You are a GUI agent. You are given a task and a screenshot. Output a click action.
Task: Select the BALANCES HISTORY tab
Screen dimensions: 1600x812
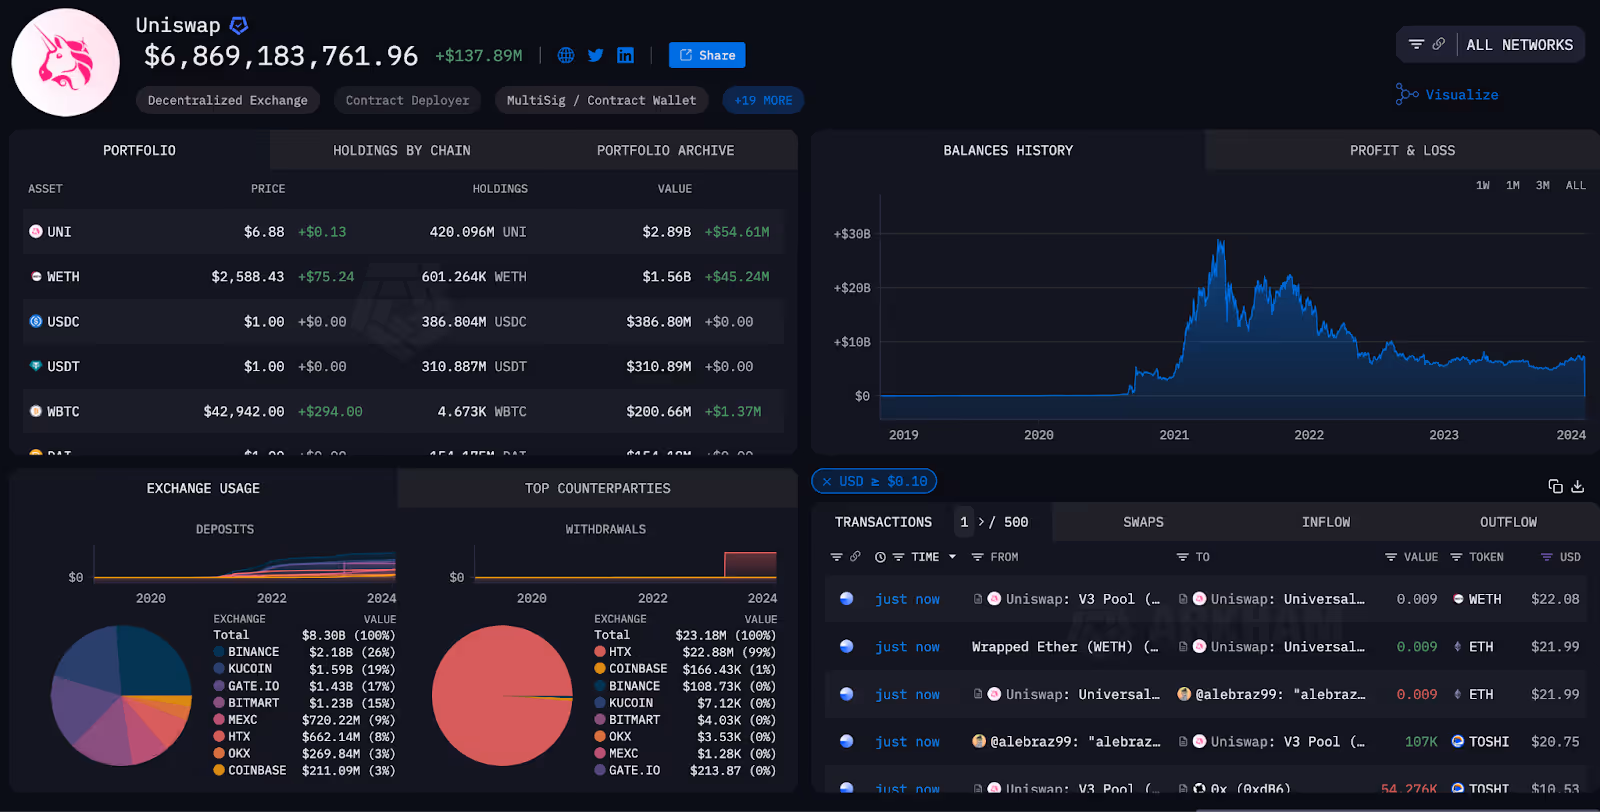[1008, 150]
